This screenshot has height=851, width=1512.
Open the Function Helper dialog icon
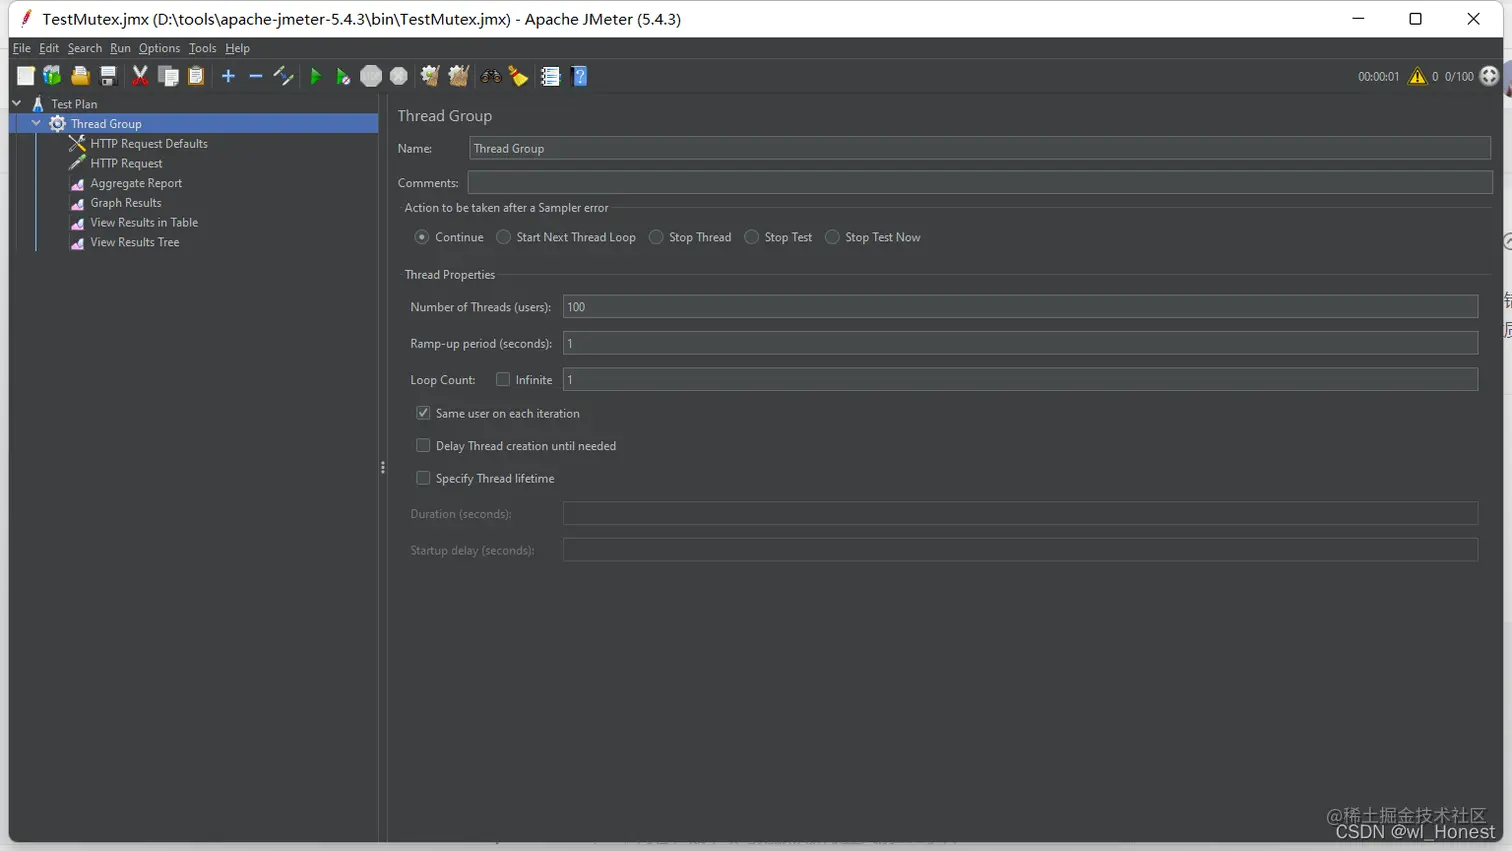point(550,76)
